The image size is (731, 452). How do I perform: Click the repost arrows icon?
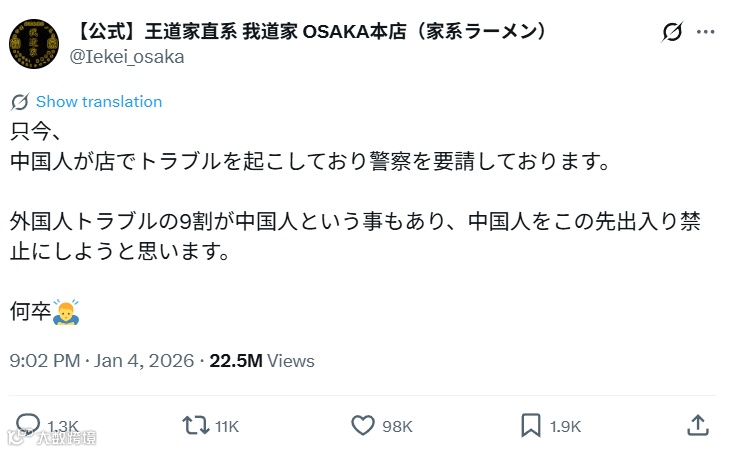click(195, 425)
